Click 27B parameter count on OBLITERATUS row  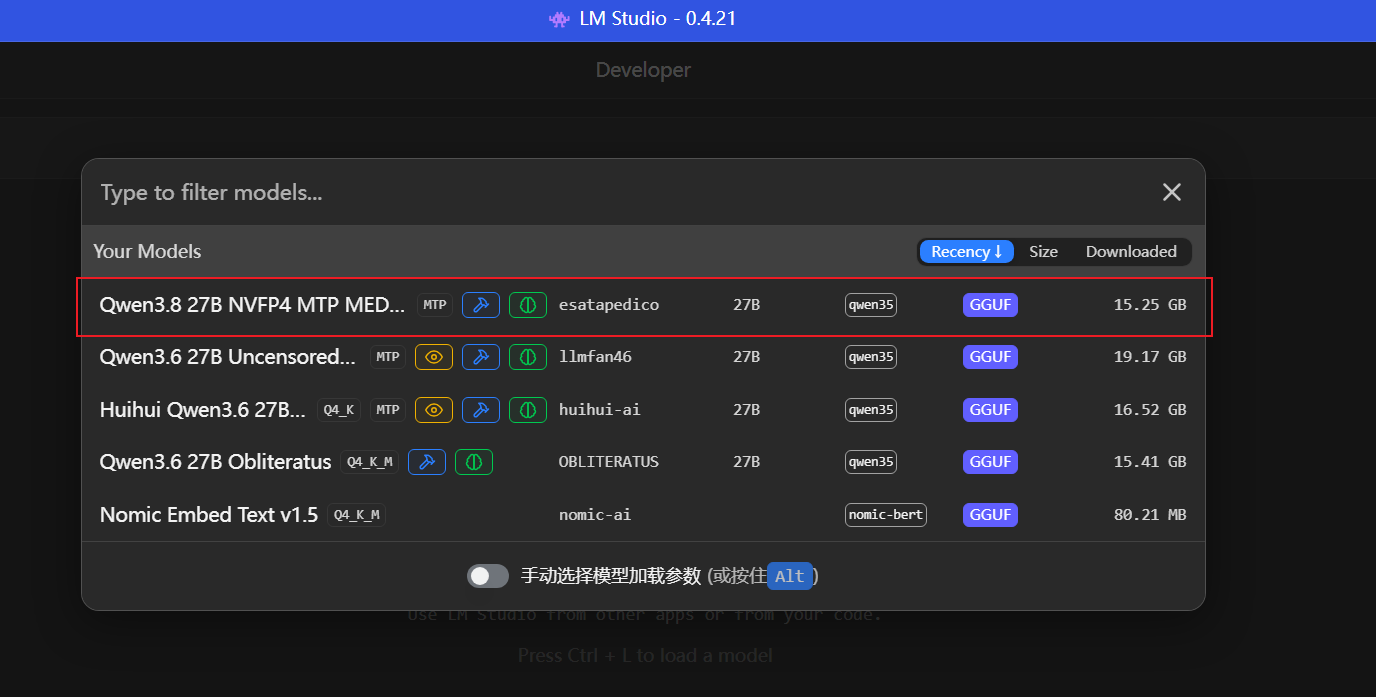pos(746,462)
